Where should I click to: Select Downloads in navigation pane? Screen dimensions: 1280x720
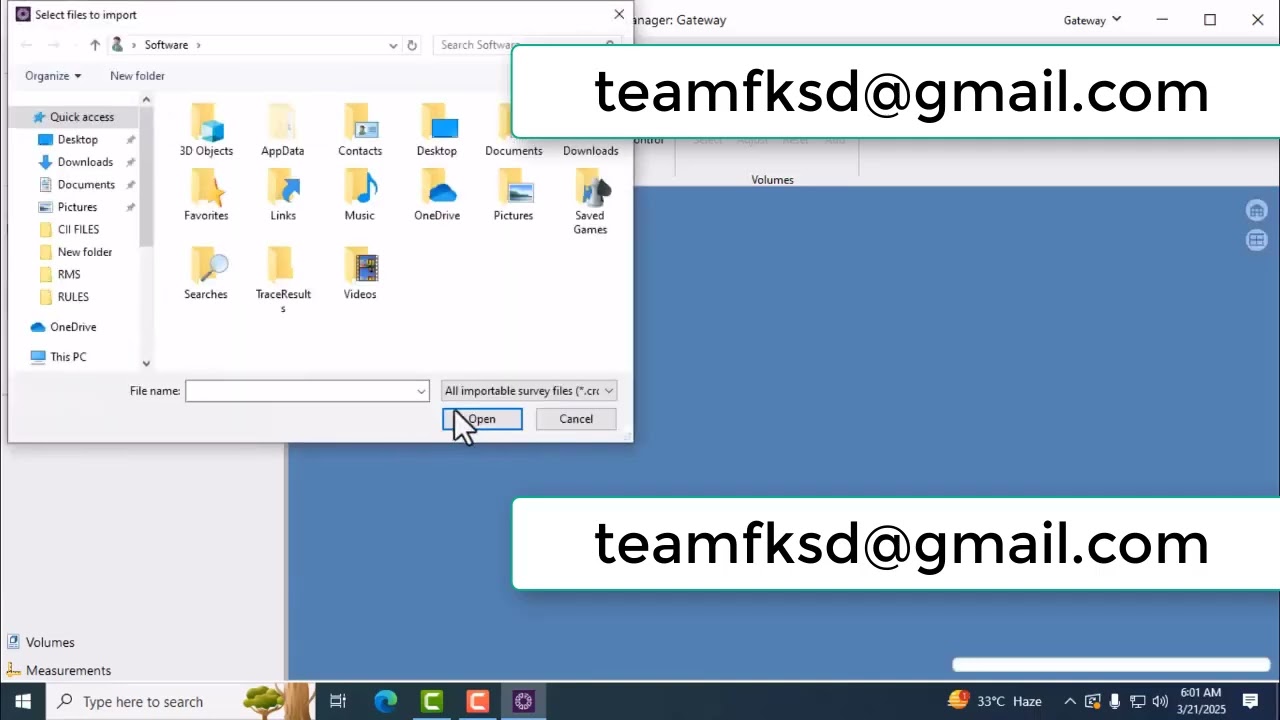point(85,162)
